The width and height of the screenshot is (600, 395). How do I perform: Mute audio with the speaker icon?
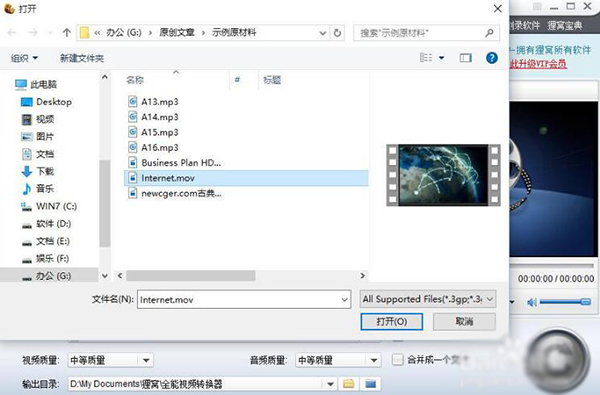tap(532, 302)
